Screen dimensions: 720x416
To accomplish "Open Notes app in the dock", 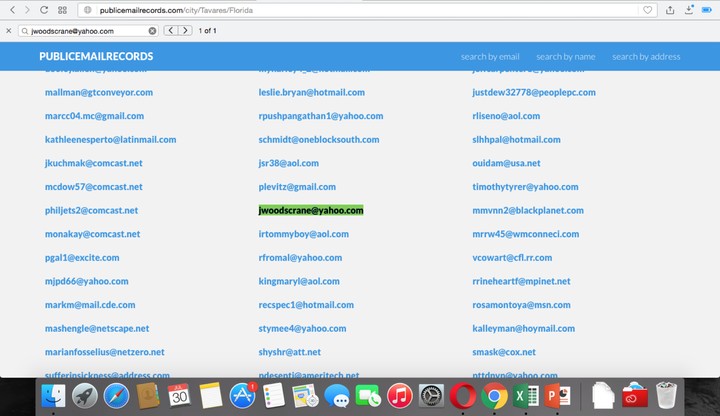I will click(211, 395).
